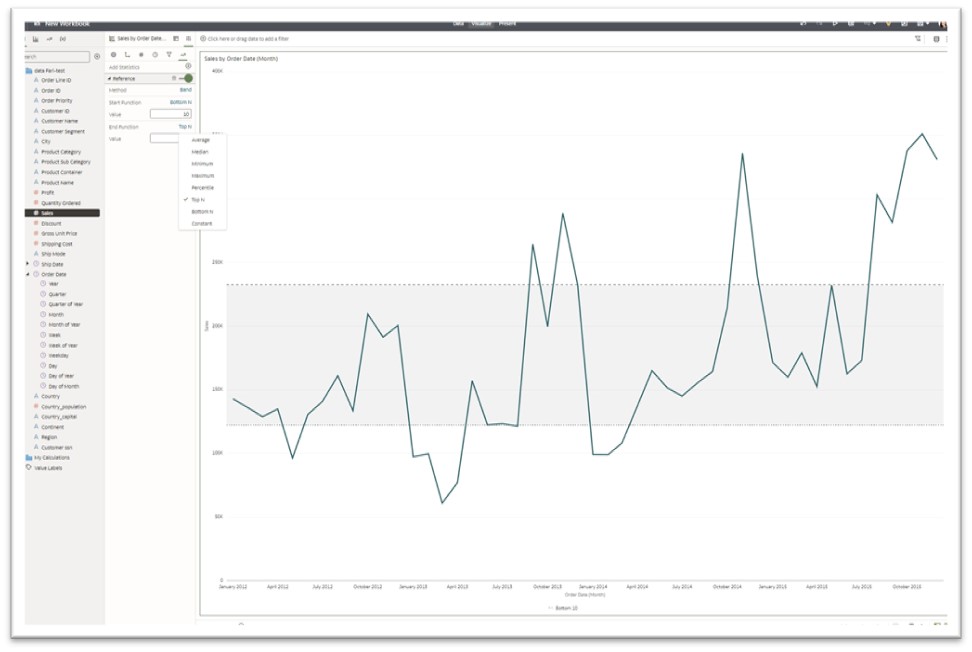This screenshot has width=972, height=652.
Task: Select Median from the function list
Action: click(200, 152)
